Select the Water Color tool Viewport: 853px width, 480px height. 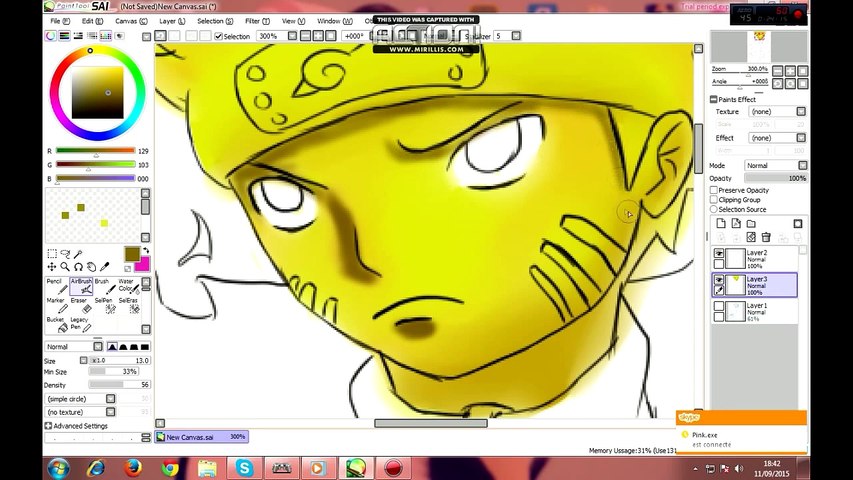pos(128,286)
